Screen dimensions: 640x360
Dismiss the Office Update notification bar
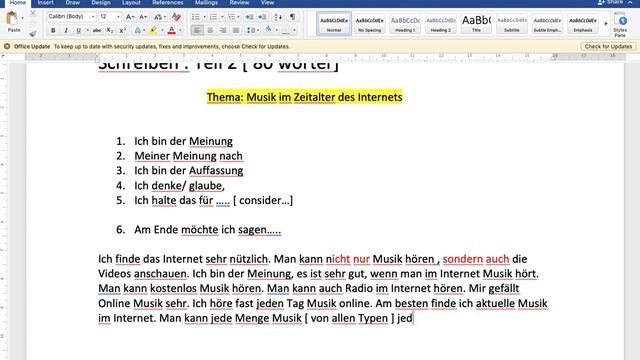7,47
